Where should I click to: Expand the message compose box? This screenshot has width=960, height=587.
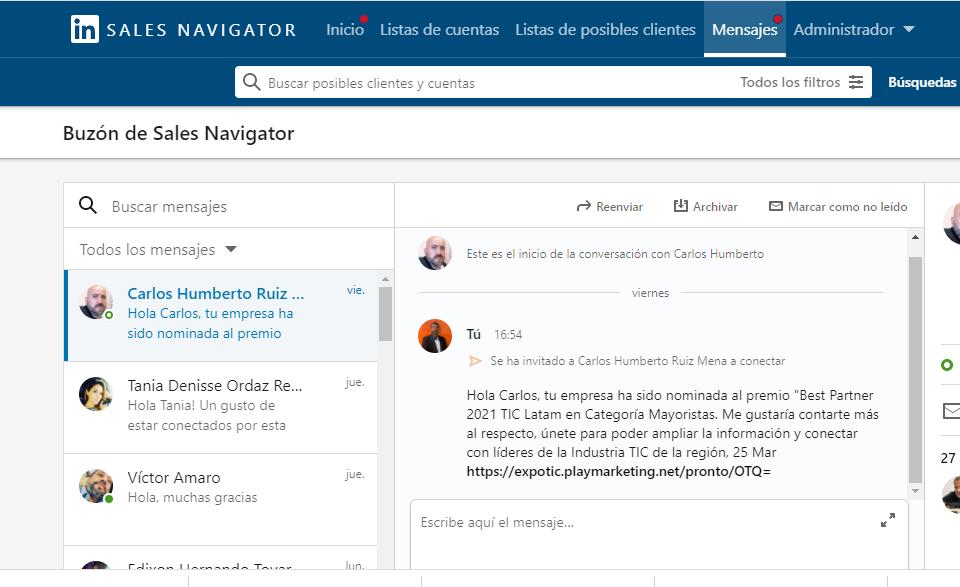[888, 520]
